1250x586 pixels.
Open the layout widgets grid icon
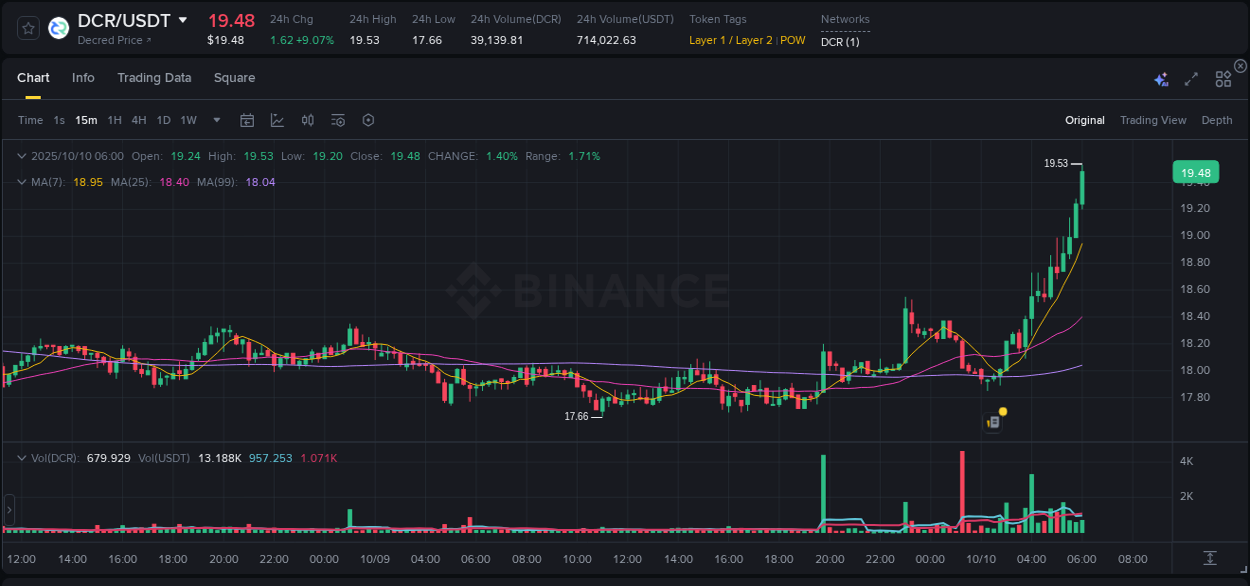coord(1223,78)
